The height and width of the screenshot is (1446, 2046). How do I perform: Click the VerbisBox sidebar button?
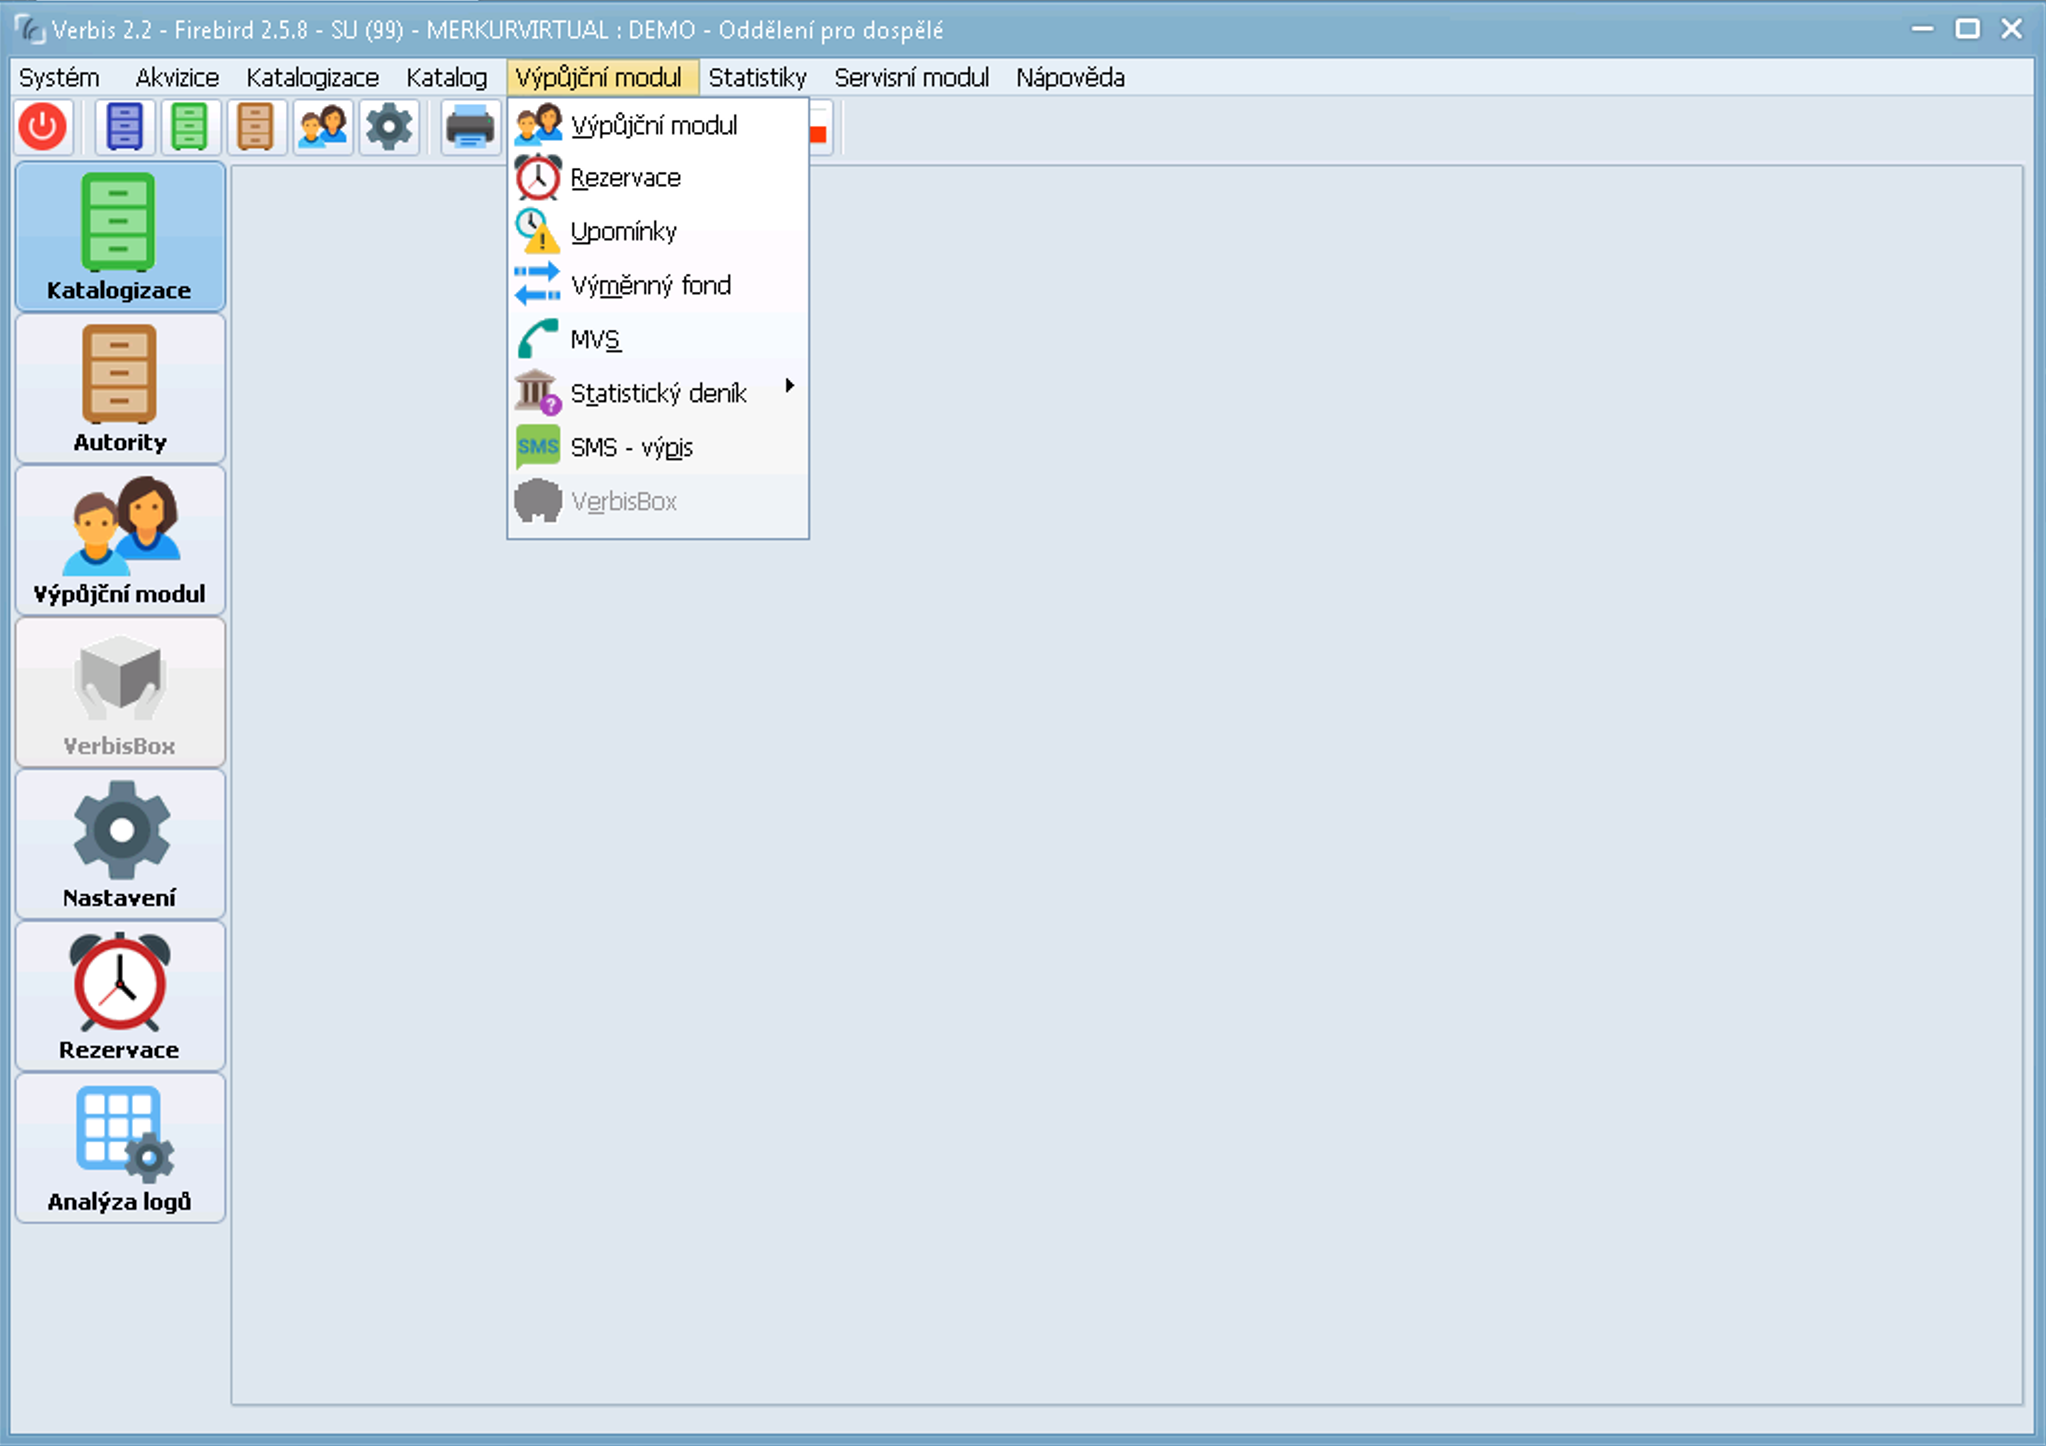click(x=120, y=692)
